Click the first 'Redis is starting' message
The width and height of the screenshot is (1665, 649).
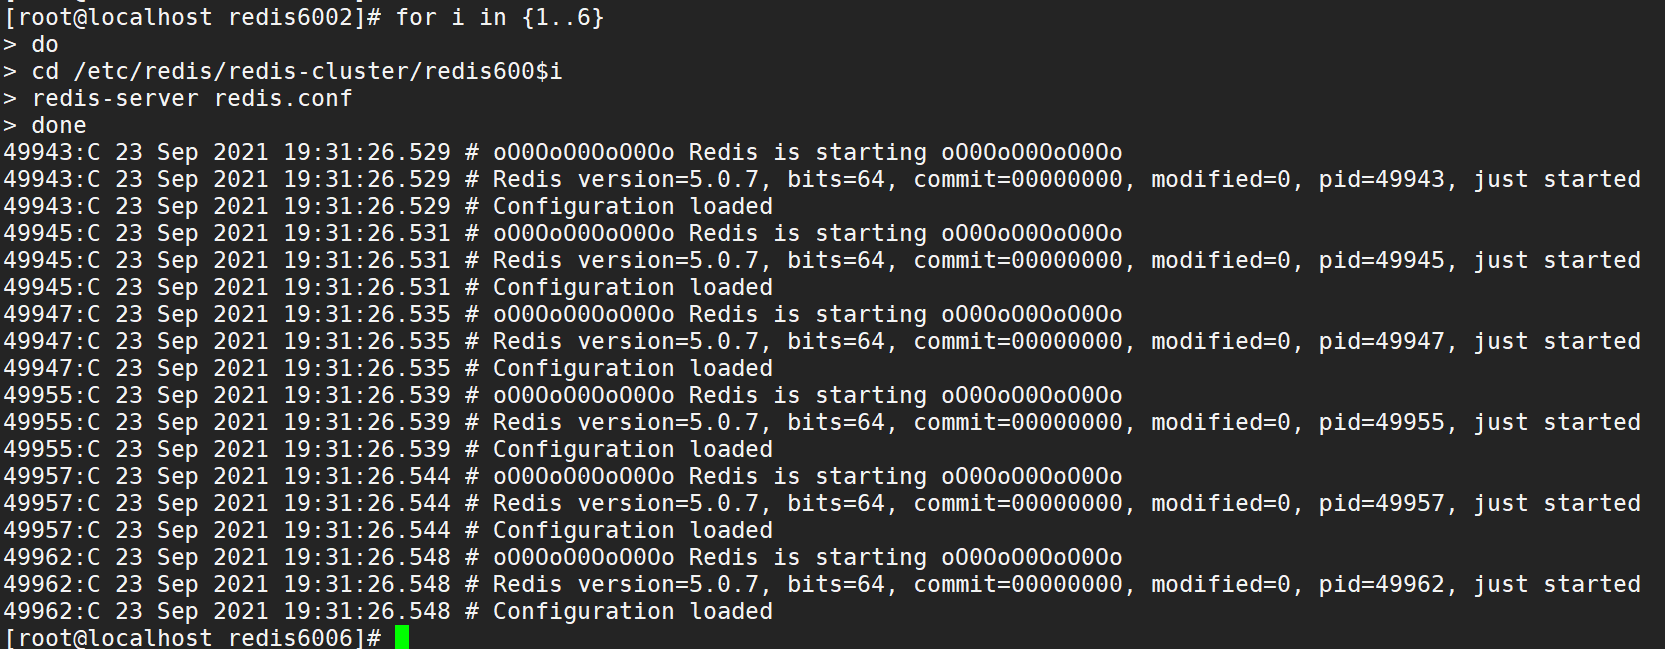pyautogui.click(x=807, y=152)
